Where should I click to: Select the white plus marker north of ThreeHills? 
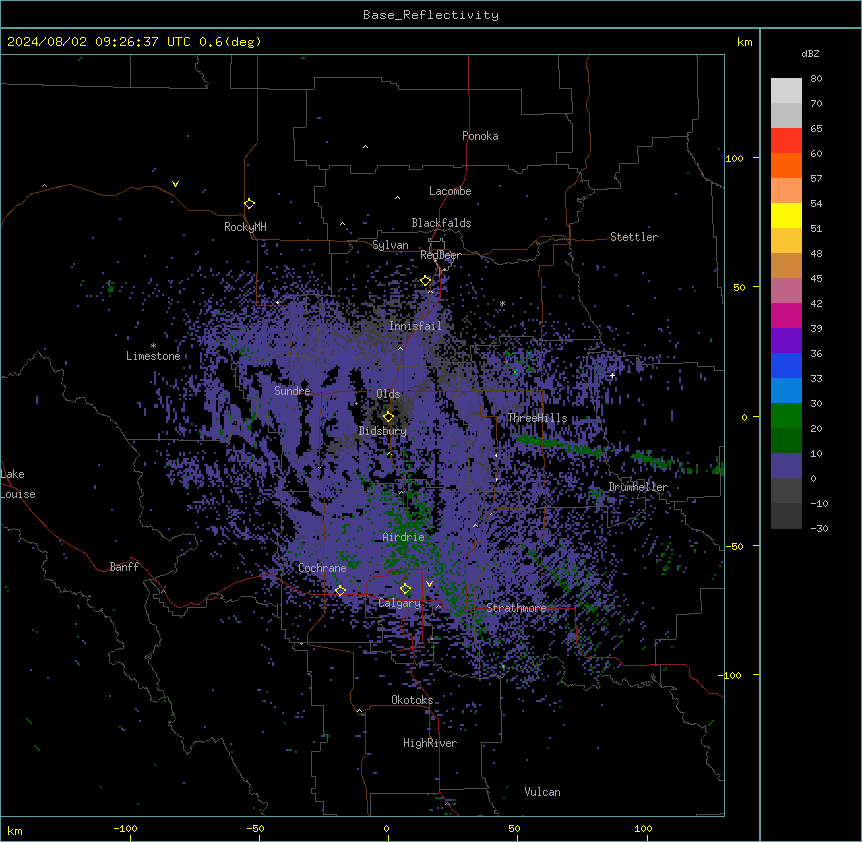point(612,376)
